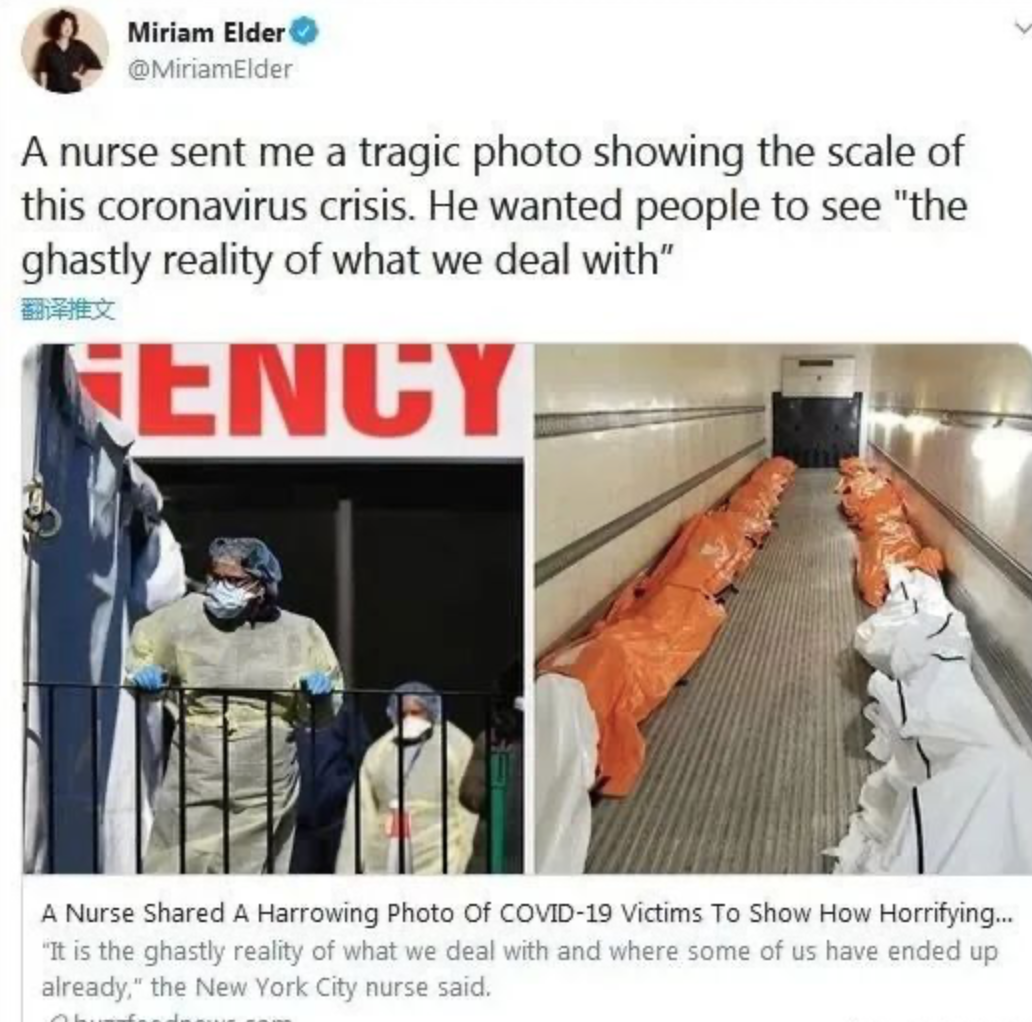Open the tweet body text
The image size is (1032, 1022).
(494, 206)
